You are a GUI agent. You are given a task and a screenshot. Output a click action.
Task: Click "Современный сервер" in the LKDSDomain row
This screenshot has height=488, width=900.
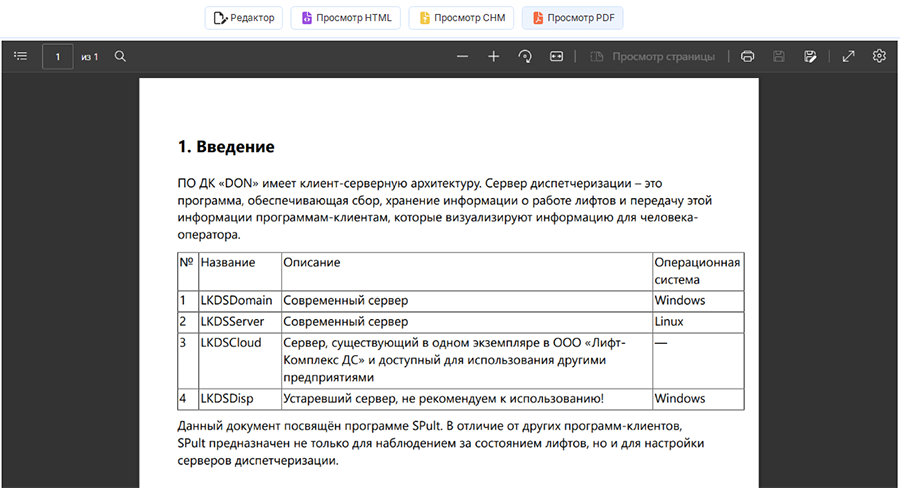[x=467, y=300]
